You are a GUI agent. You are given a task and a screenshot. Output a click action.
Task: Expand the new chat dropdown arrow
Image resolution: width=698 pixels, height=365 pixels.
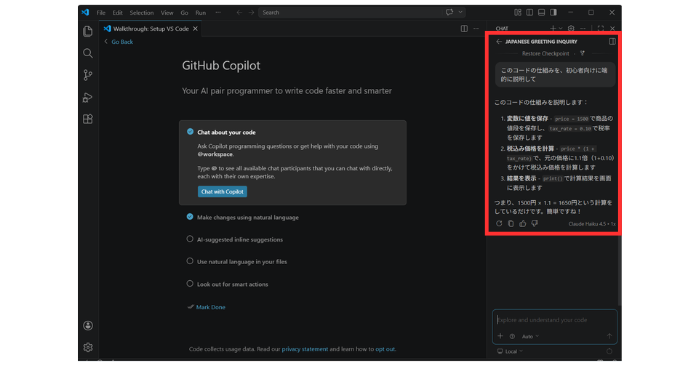(x=560, y=28)
